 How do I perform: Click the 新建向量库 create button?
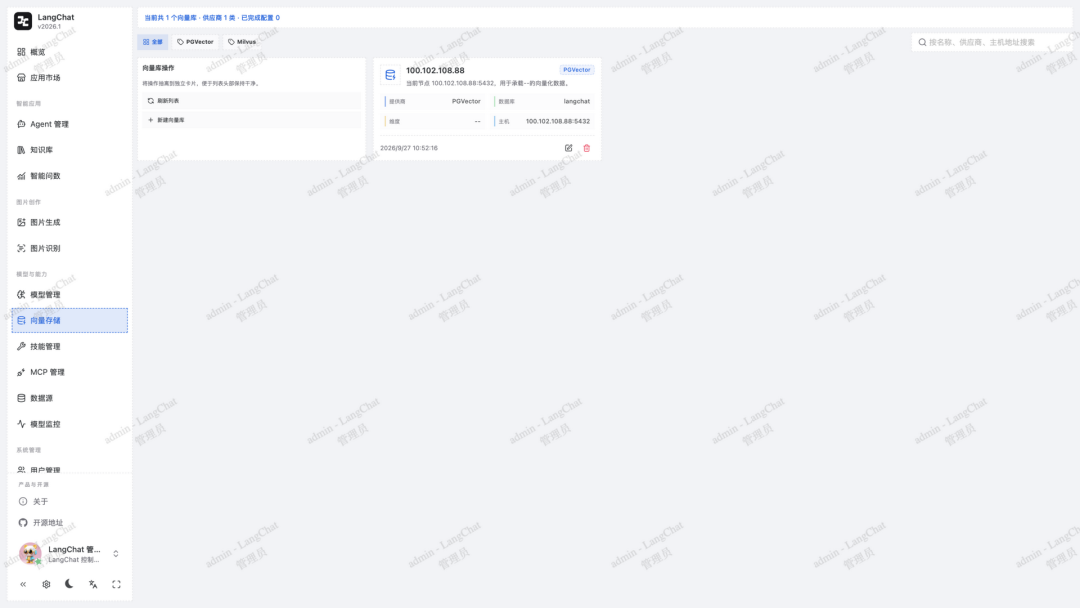click(x=251, y=120)
